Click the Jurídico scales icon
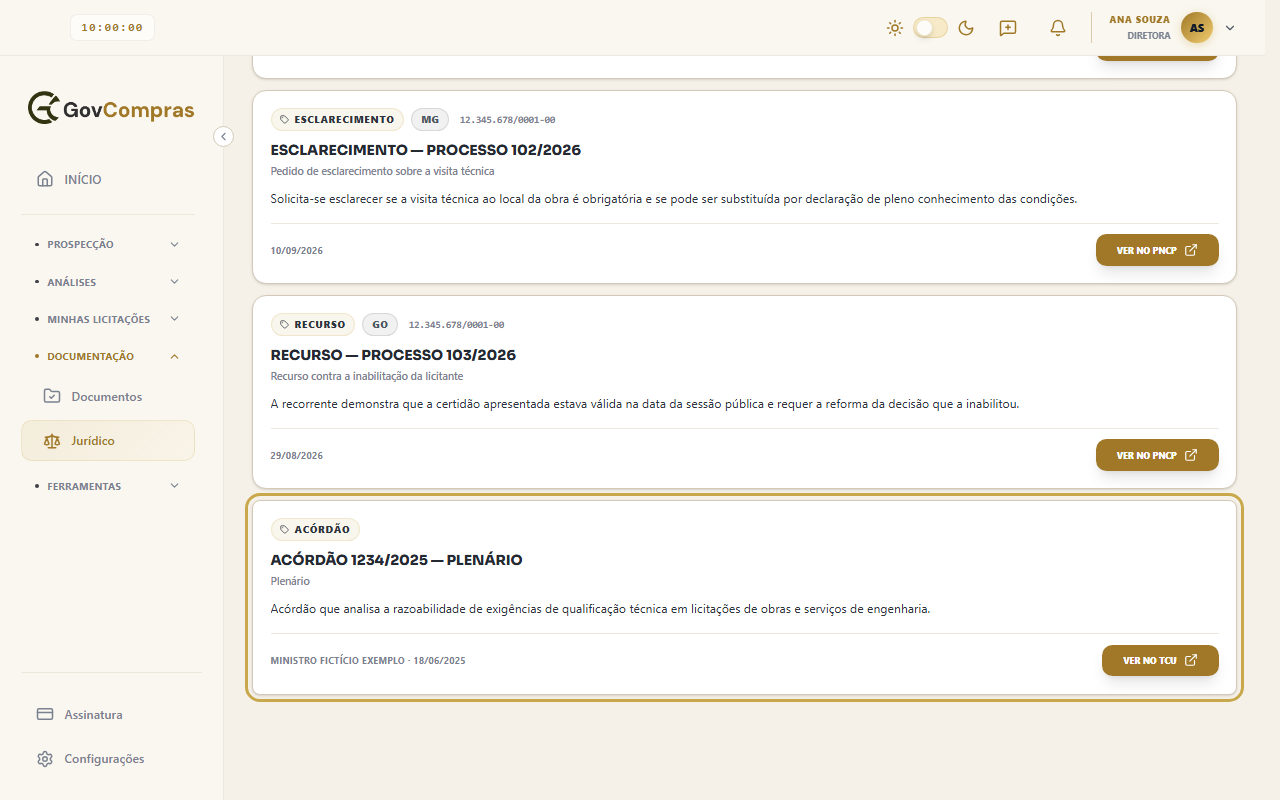This screenshot has width=1280, height=800. (52, 441)
